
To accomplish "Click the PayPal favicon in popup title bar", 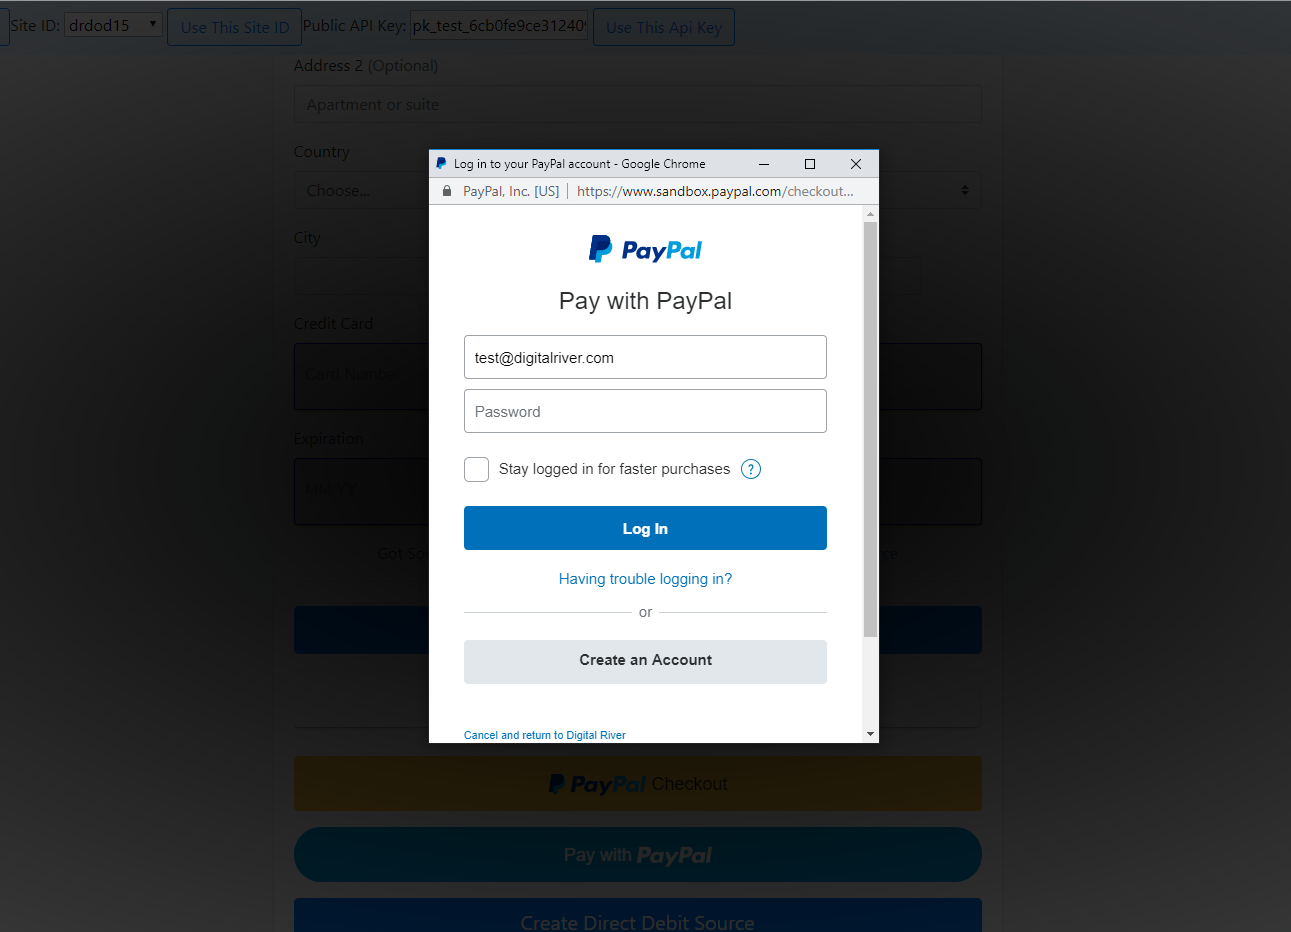I will click(441, 163).
